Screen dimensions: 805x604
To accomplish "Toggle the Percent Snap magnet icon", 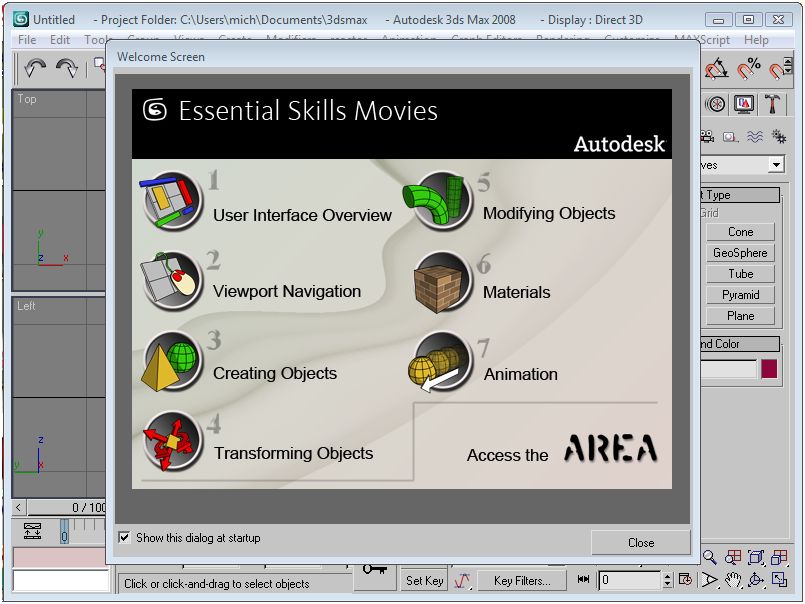I will click(749, 68).
